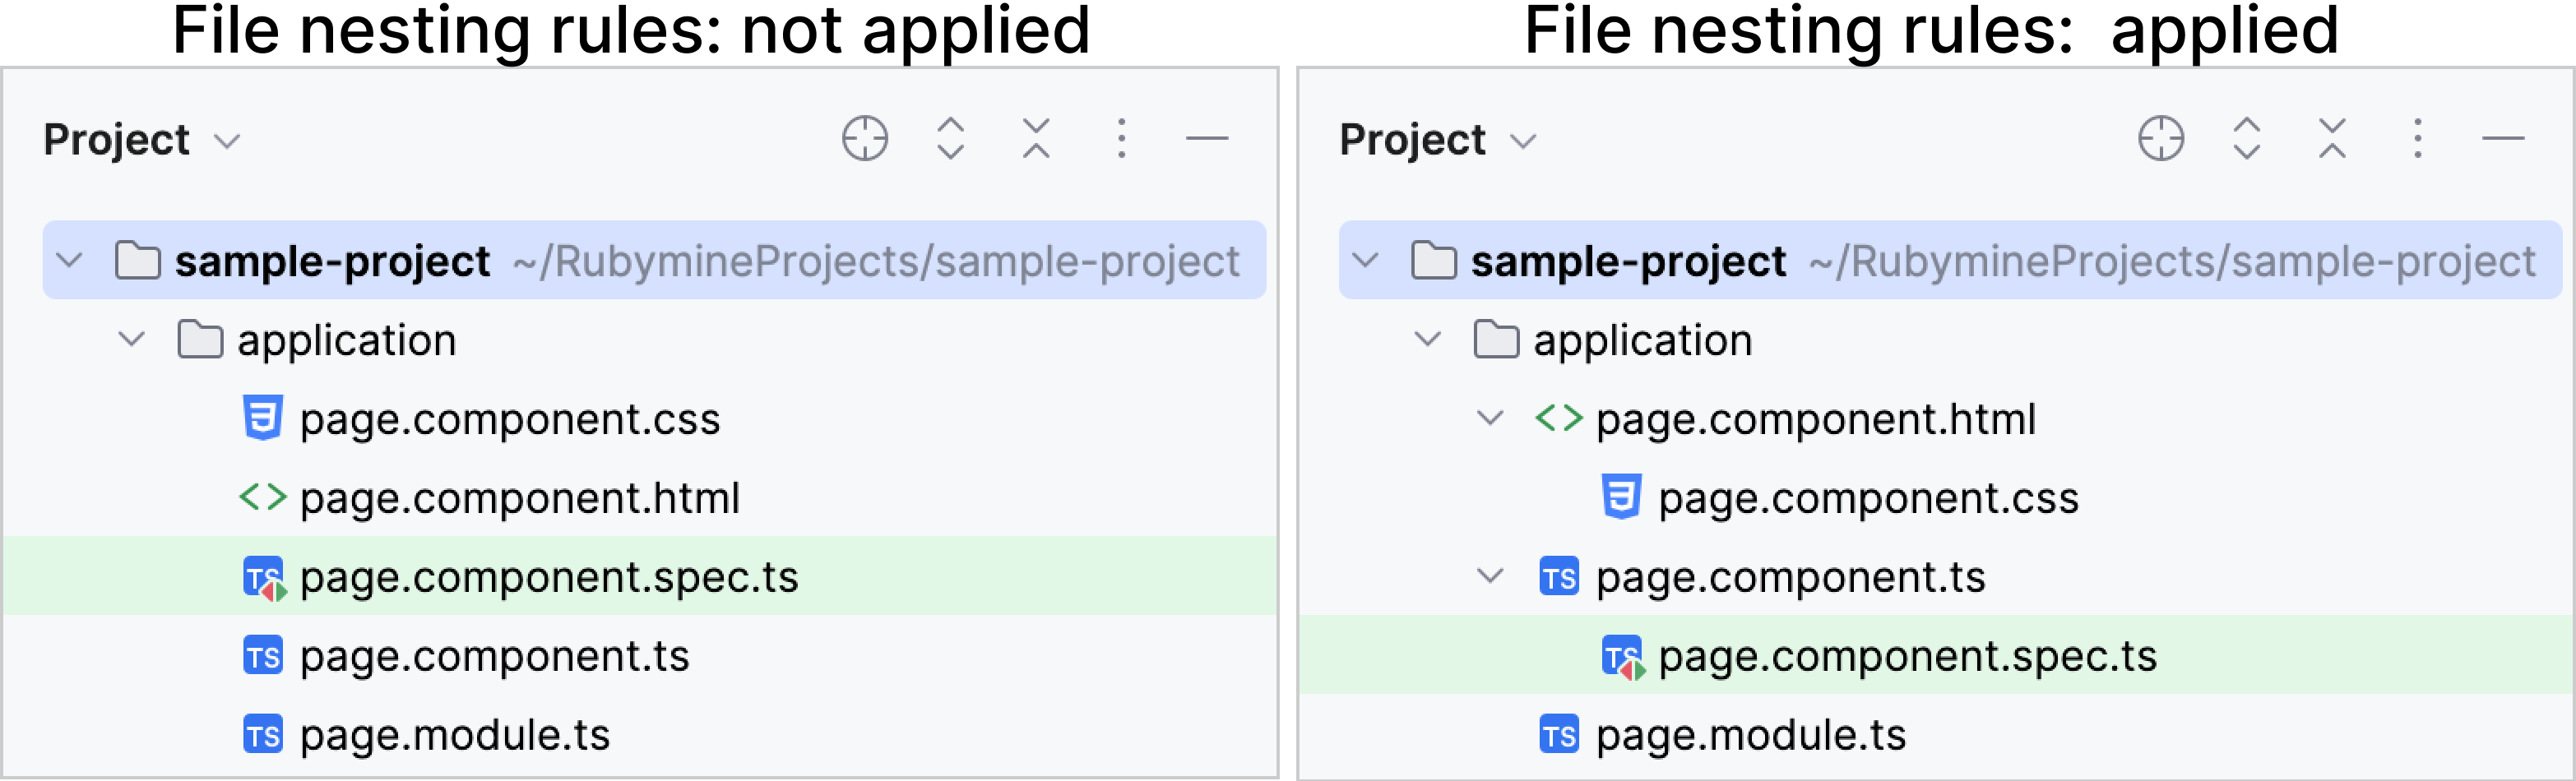Select page.component.spec.ts in right tree
The width and height of the screenshot is (2576, 781).
point(1908,656)
